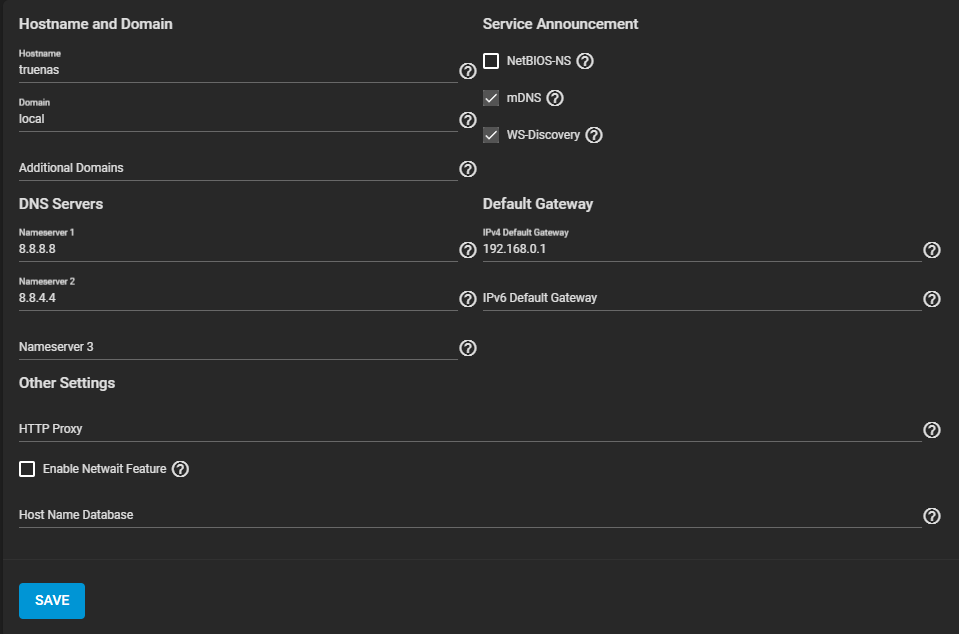
Task: Enable the NetBIOS-NS checkbox
Action: tap(491, 61)
